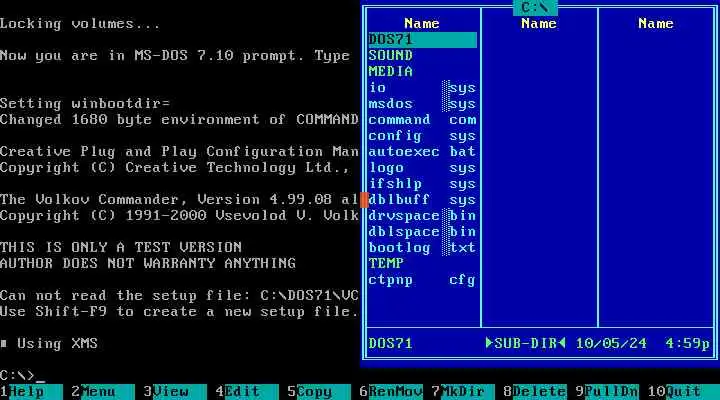Select the ifshlp sys file
This screenshot has height=400, width=720.
click(x=422, y=184)
